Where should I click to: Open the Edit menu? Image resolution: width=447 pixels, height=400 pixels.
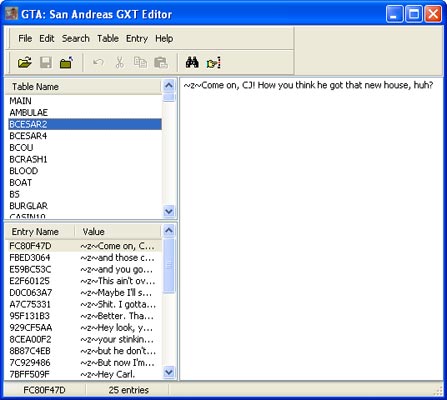coord(47,39)
